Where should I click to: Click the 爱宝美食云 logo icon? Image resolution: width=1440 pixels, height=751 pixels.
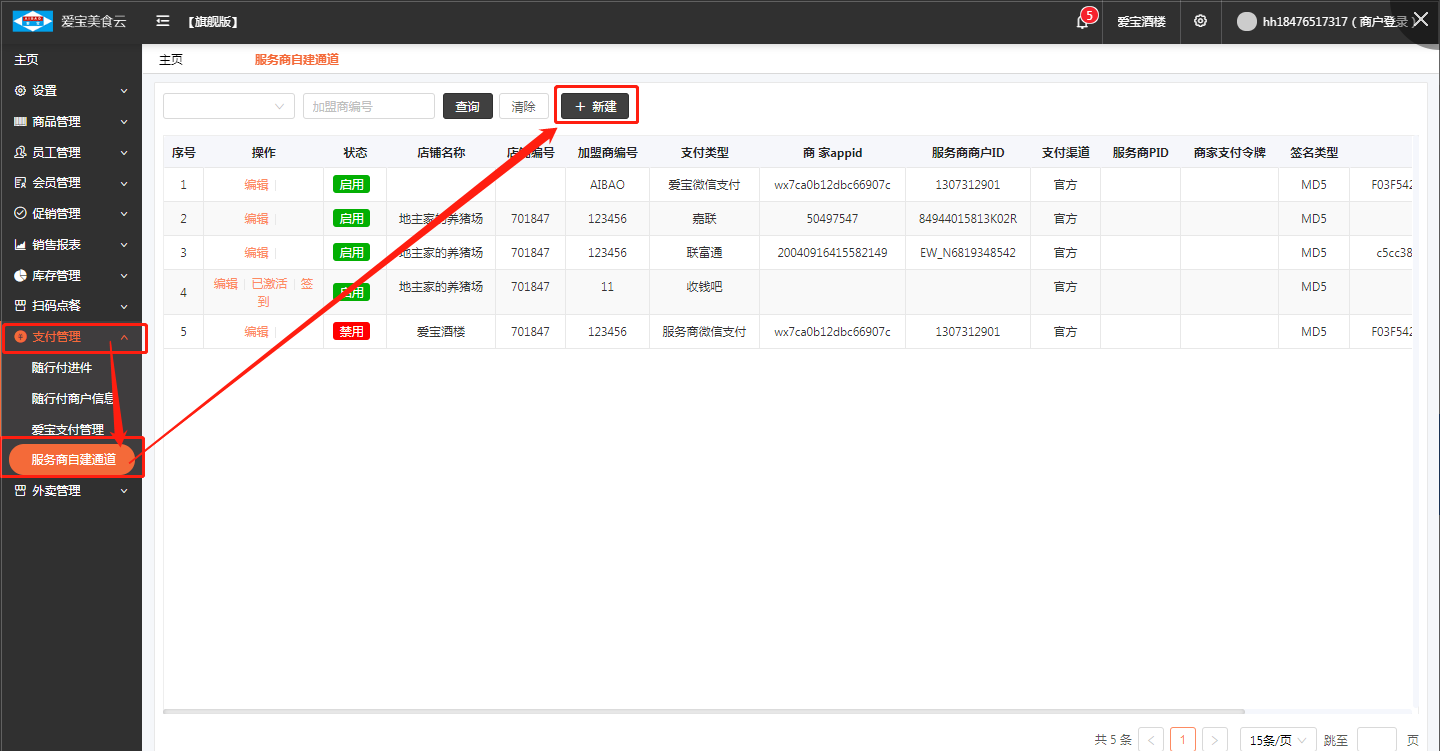pyautogui.click(x=32, y=21)
